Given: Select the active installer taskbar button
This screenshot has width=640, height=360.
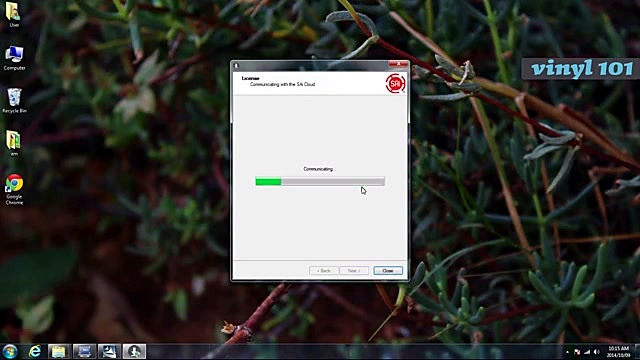Looking at the screenshot, I should coord(134,351).
